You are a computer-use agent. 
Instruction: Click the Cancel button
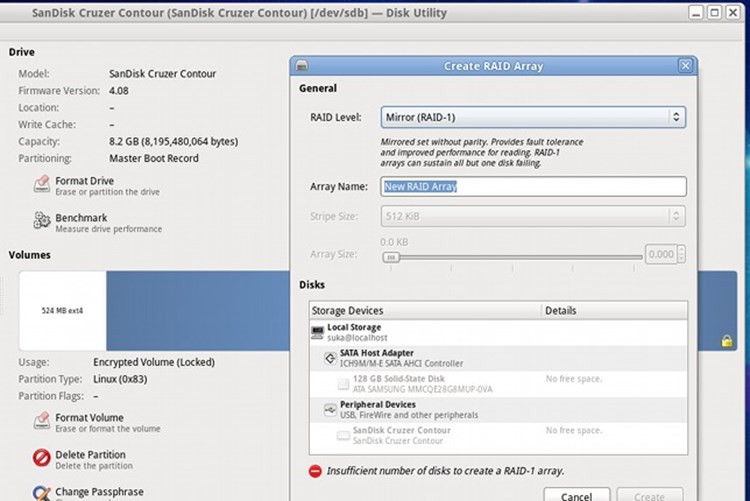point(576,495)
